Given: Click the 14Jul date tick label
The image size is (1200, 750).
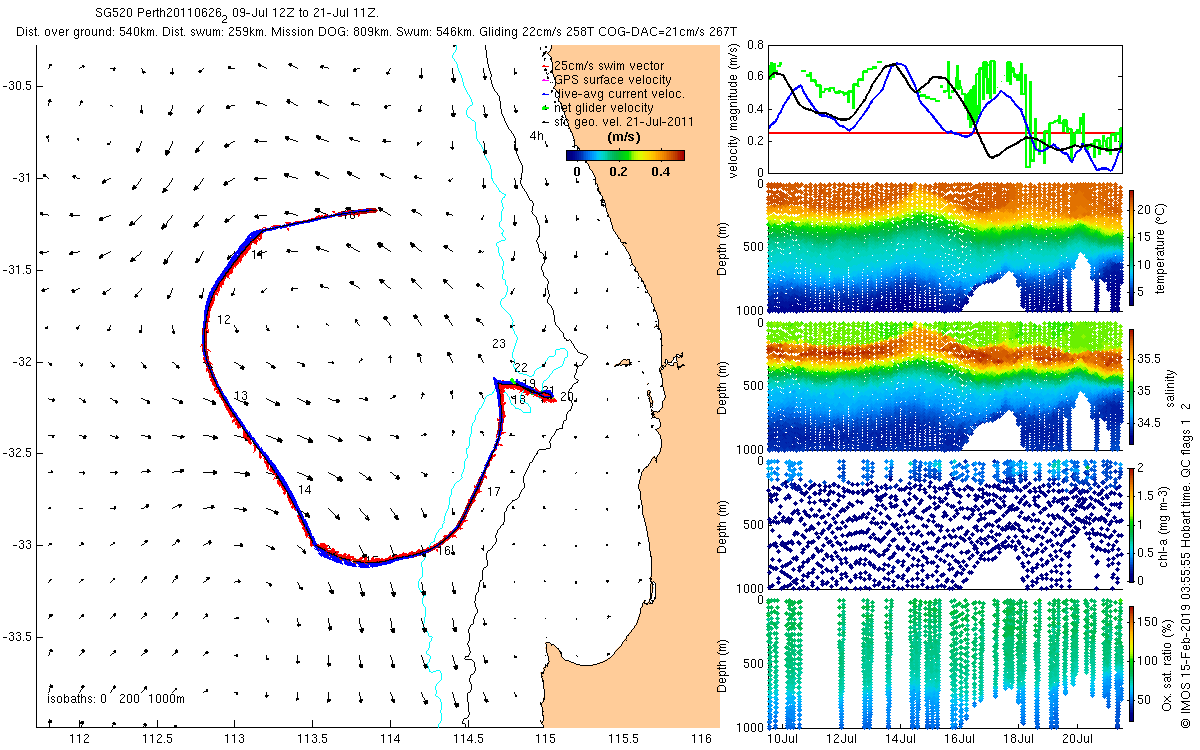Looking at the screenshot, I should point(901,739).
